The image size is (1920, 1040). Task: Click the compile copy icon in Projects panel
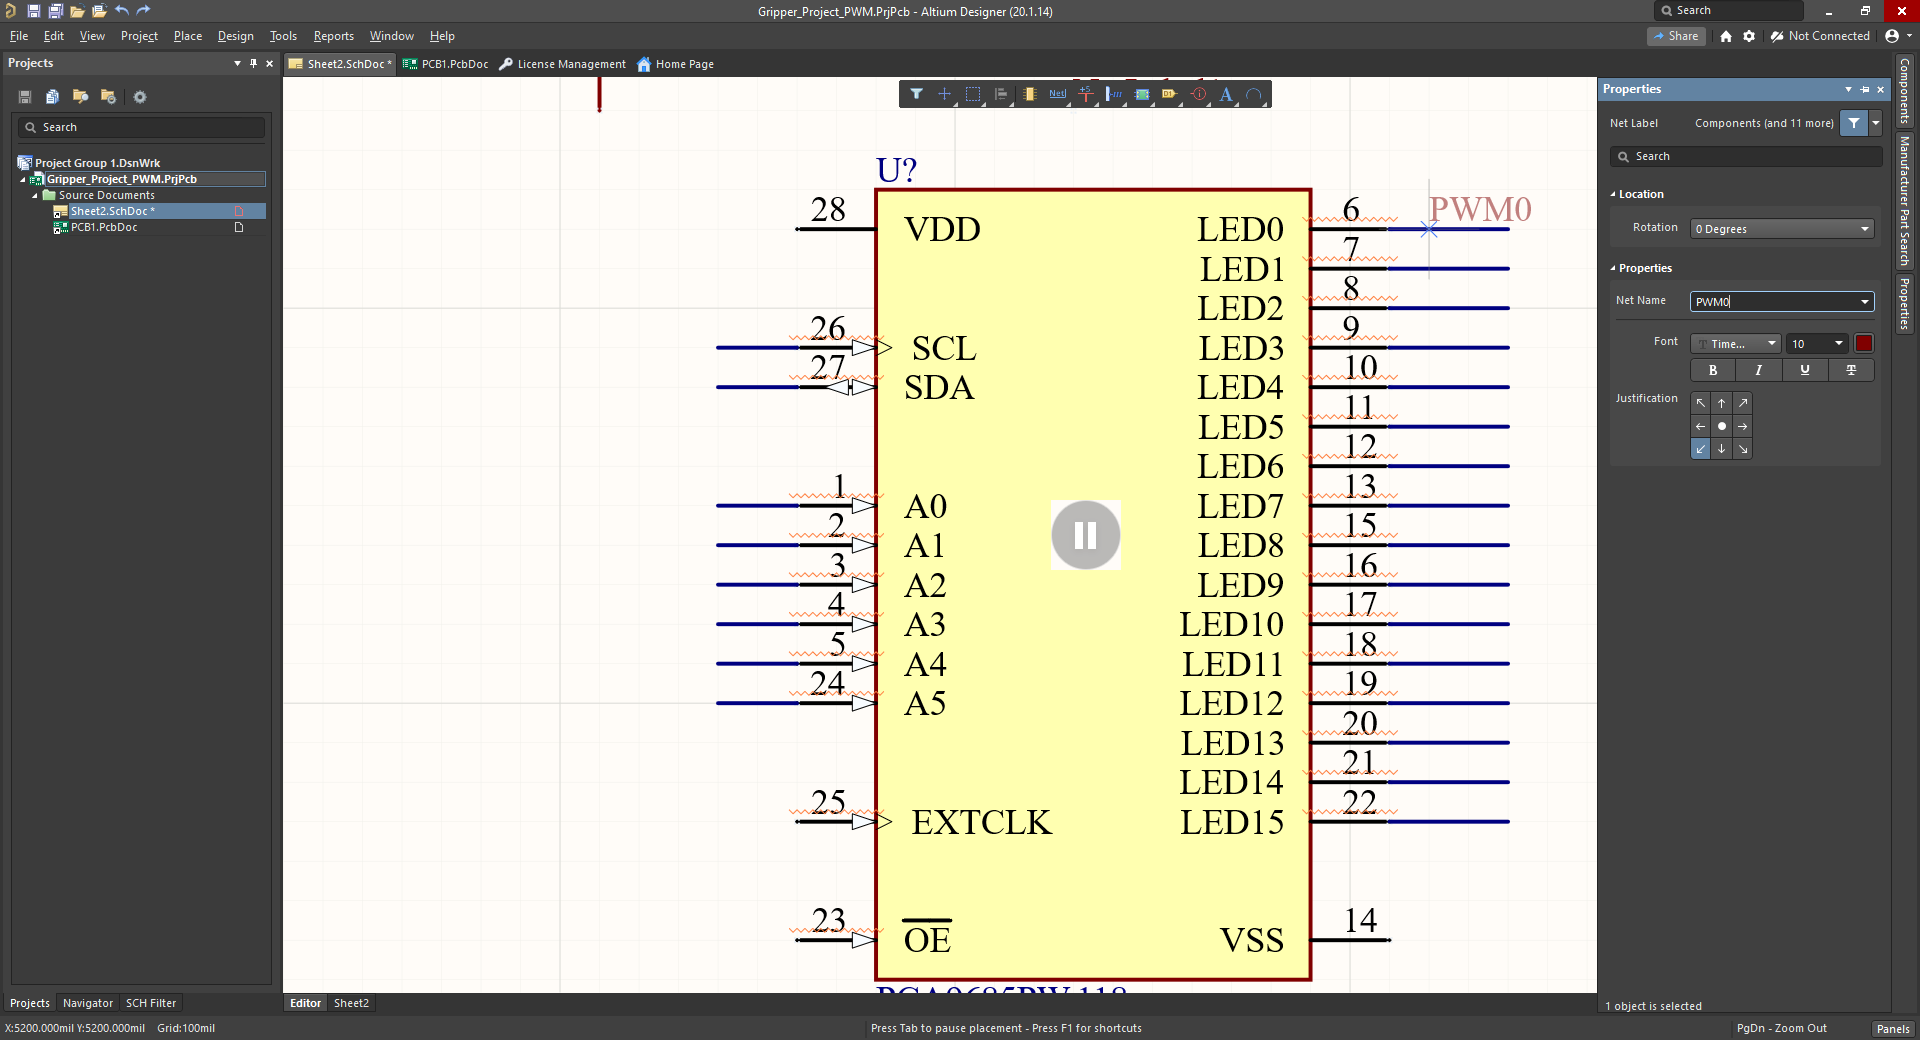52,97
